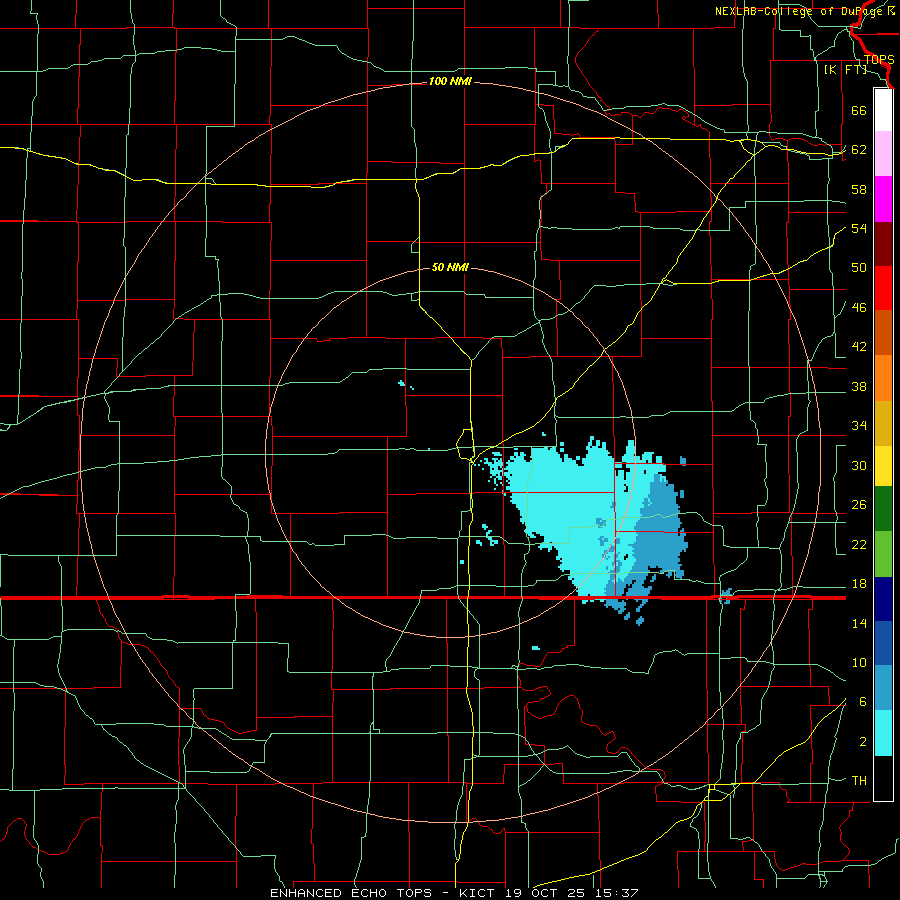900x900 pixels.
Task: Pick the bright orange legend swatch
Action: (x=883, y=378)
